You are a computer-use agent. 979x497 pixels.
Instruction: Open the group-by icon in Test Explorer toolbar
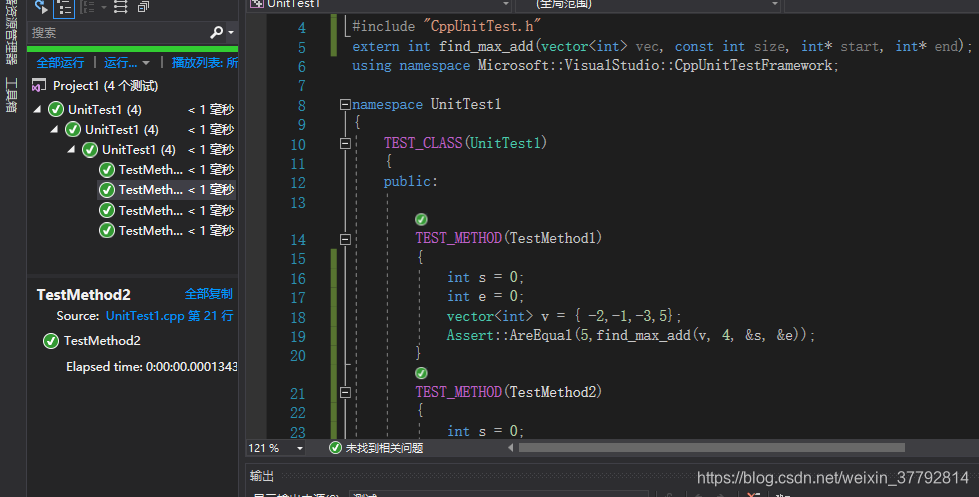point(88,7)
